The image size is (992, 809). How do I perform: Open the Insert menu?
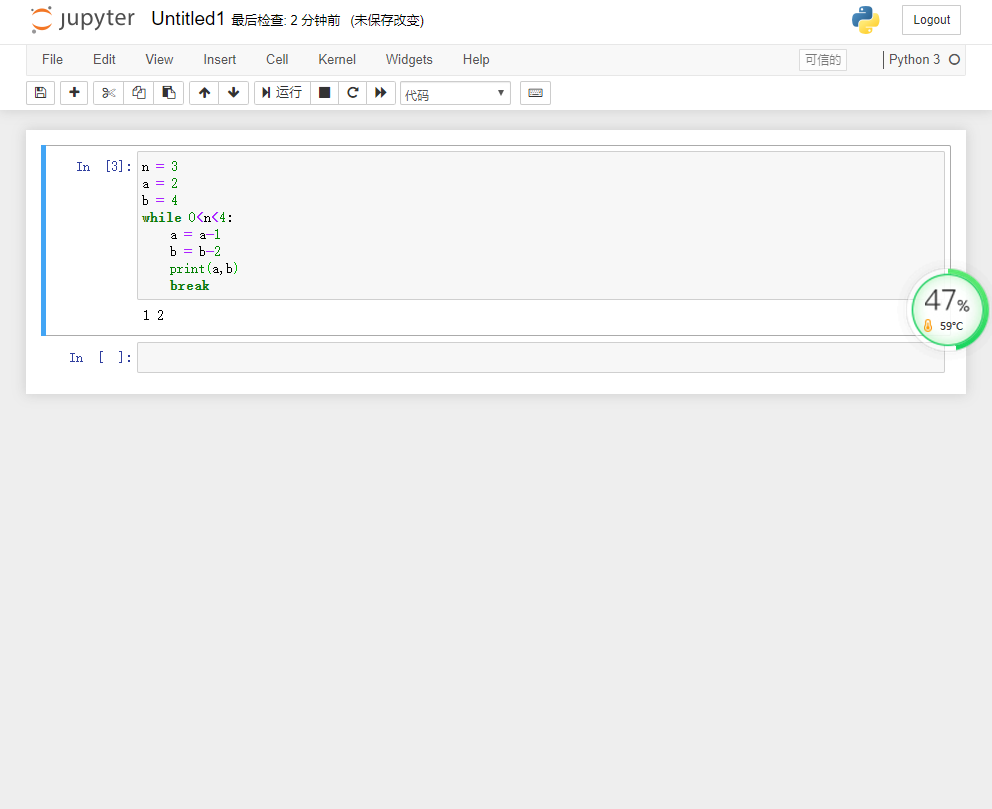click(220, 59)
